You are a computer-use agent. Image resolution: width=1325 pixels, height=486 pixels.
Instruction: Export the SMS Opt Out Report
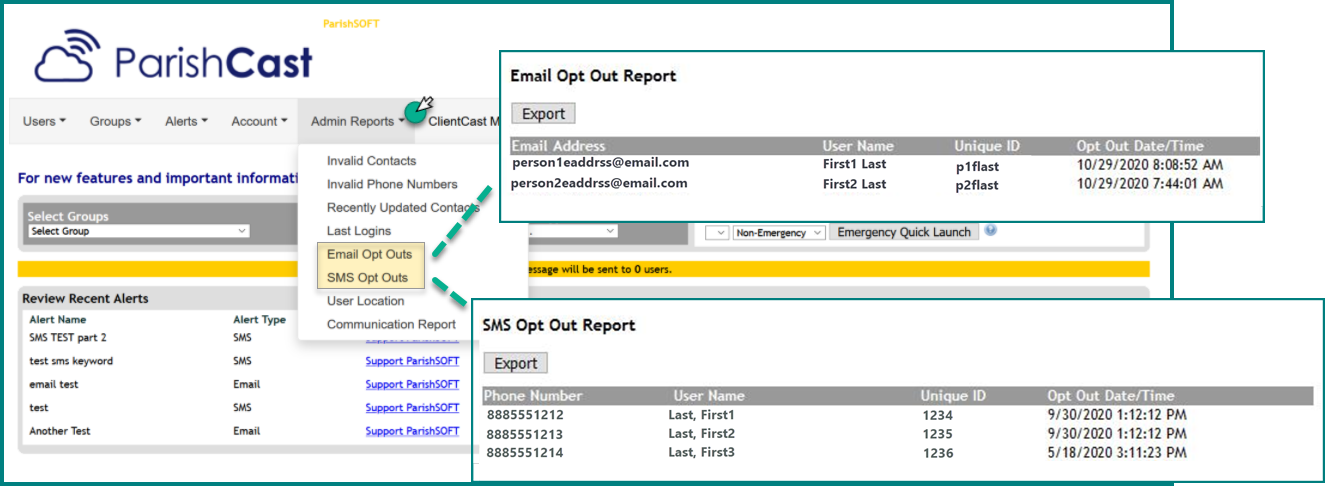tap(515, 364)
